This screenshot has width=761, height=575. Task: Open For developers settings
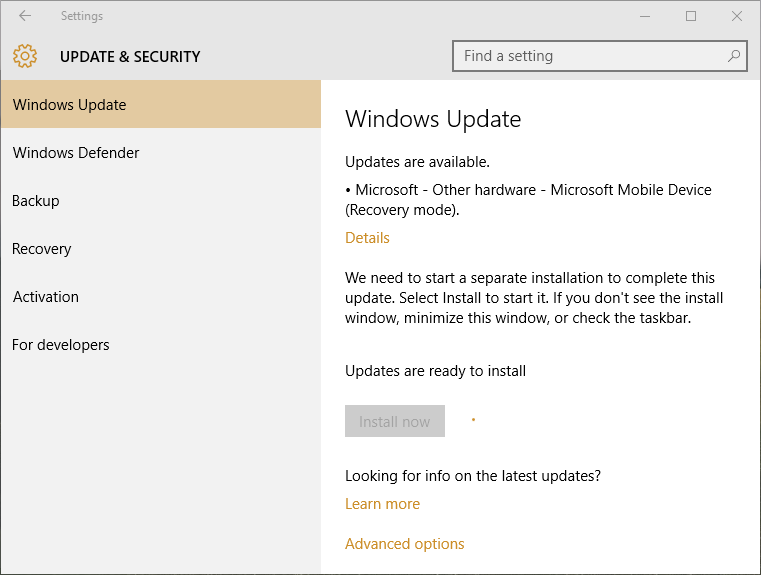[161, 345]
